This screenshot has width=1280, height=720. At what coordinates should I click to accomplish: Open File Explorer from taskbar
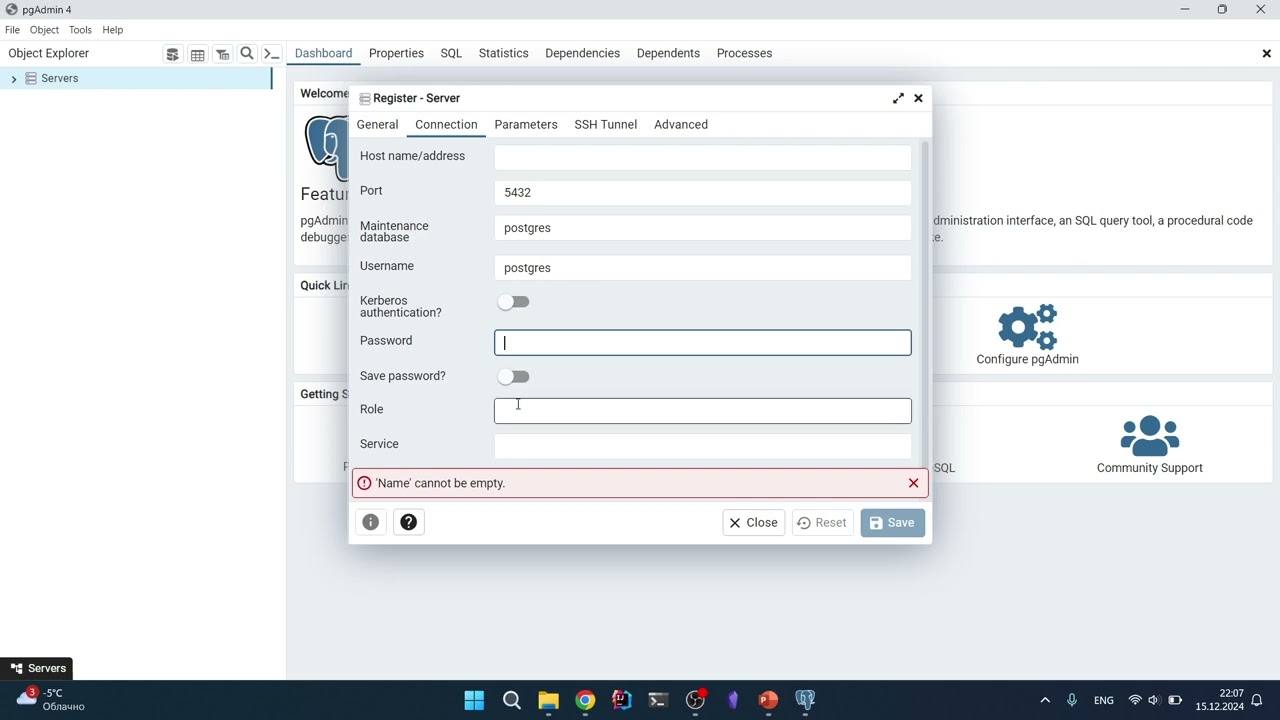point(549,700)
